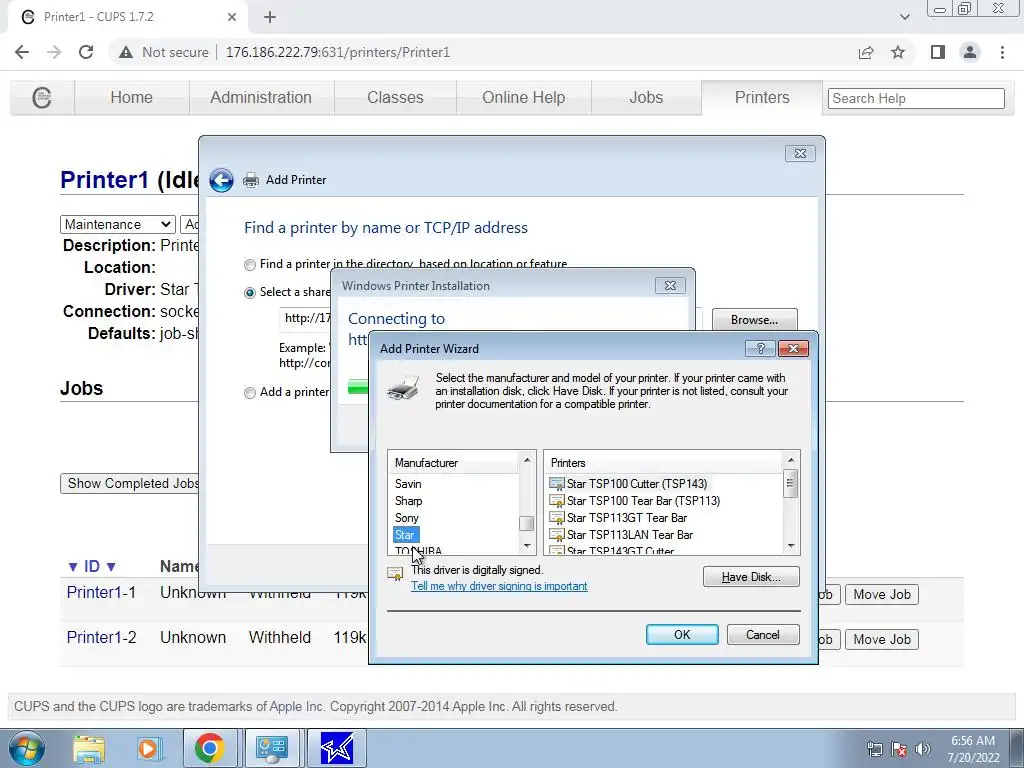Click the Have Disk... button
This screenshot has width=1024, height=768.
[x=751, y=577]
